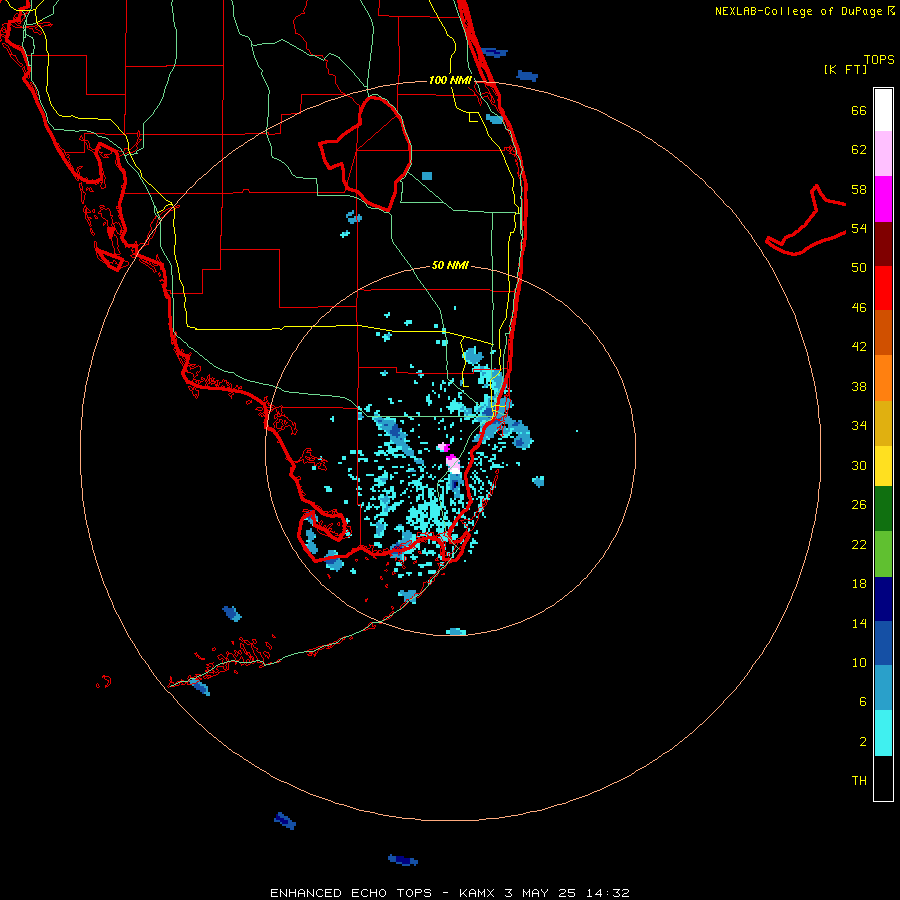Screen dimensions: 900x900
Task: Click the dark orange legend swatch
Action: tap(883, 332)
